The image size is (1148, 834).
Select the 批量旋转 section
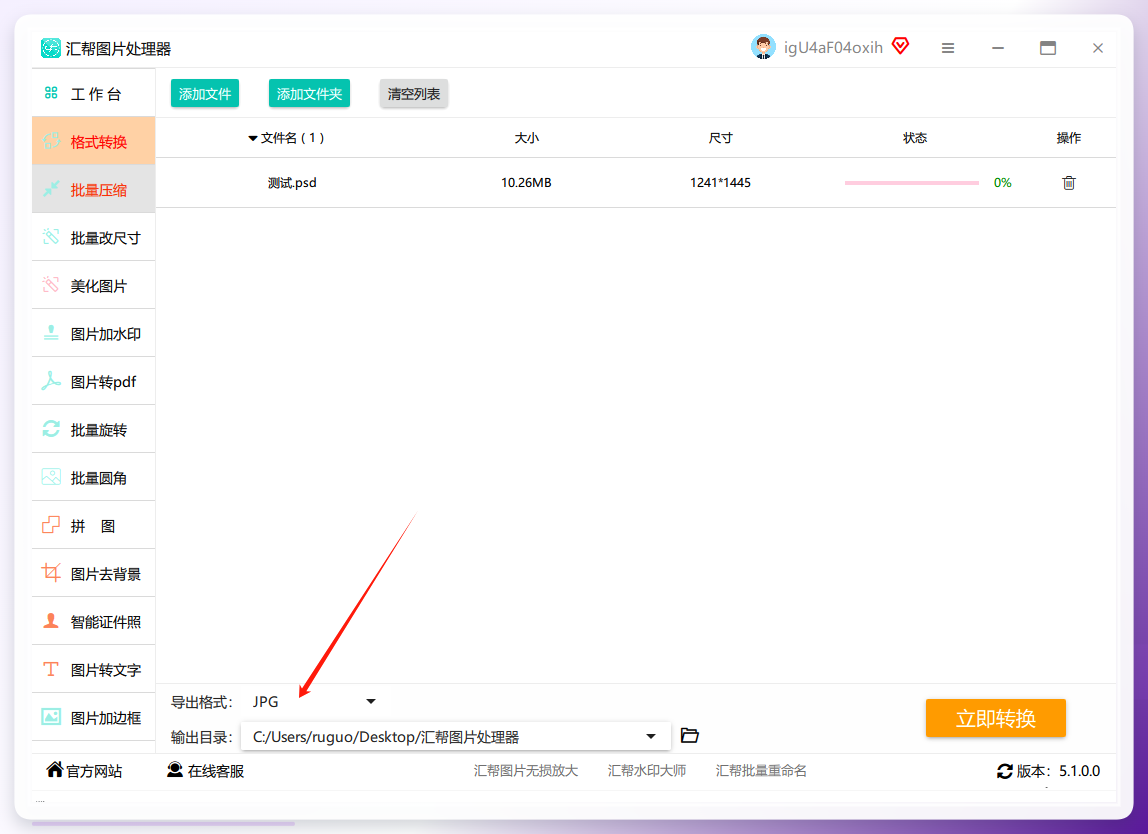click(94, 430)
